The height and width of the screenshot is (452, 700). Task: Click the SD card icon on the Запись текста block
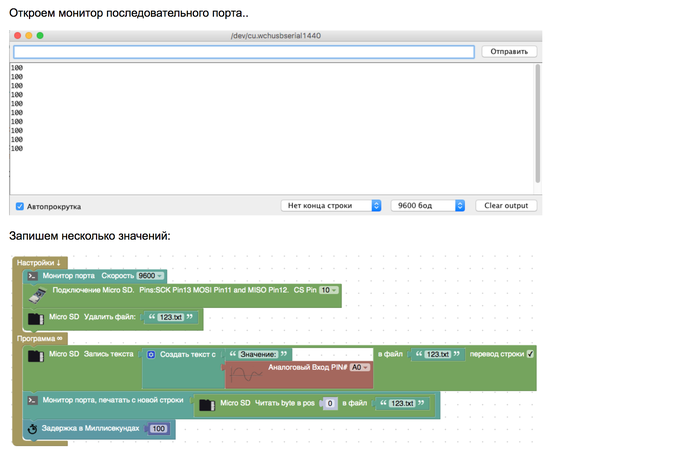point(35,355)
